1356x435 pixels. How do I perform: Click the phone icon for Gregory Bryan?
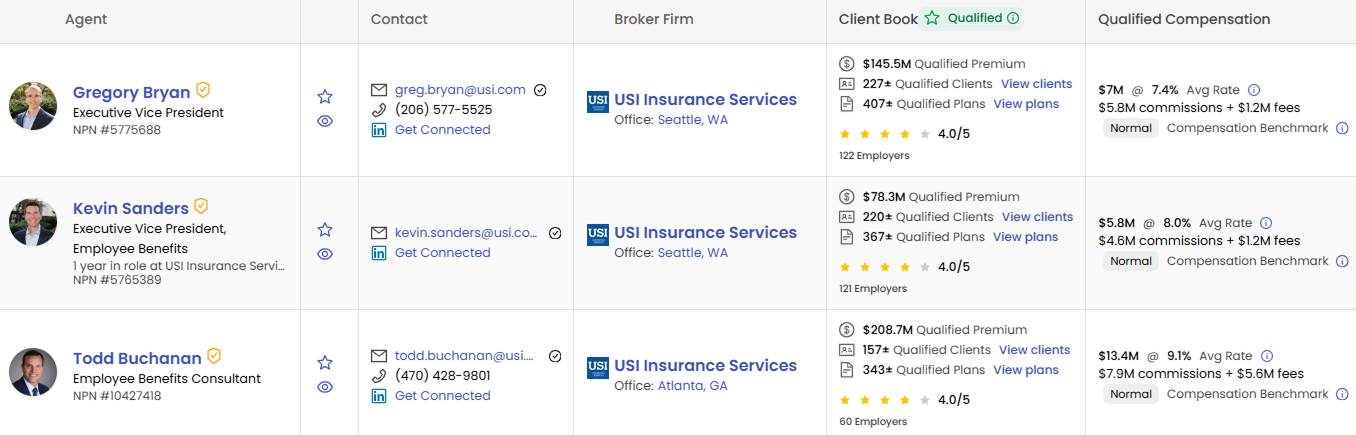click(x=378, y=110)
